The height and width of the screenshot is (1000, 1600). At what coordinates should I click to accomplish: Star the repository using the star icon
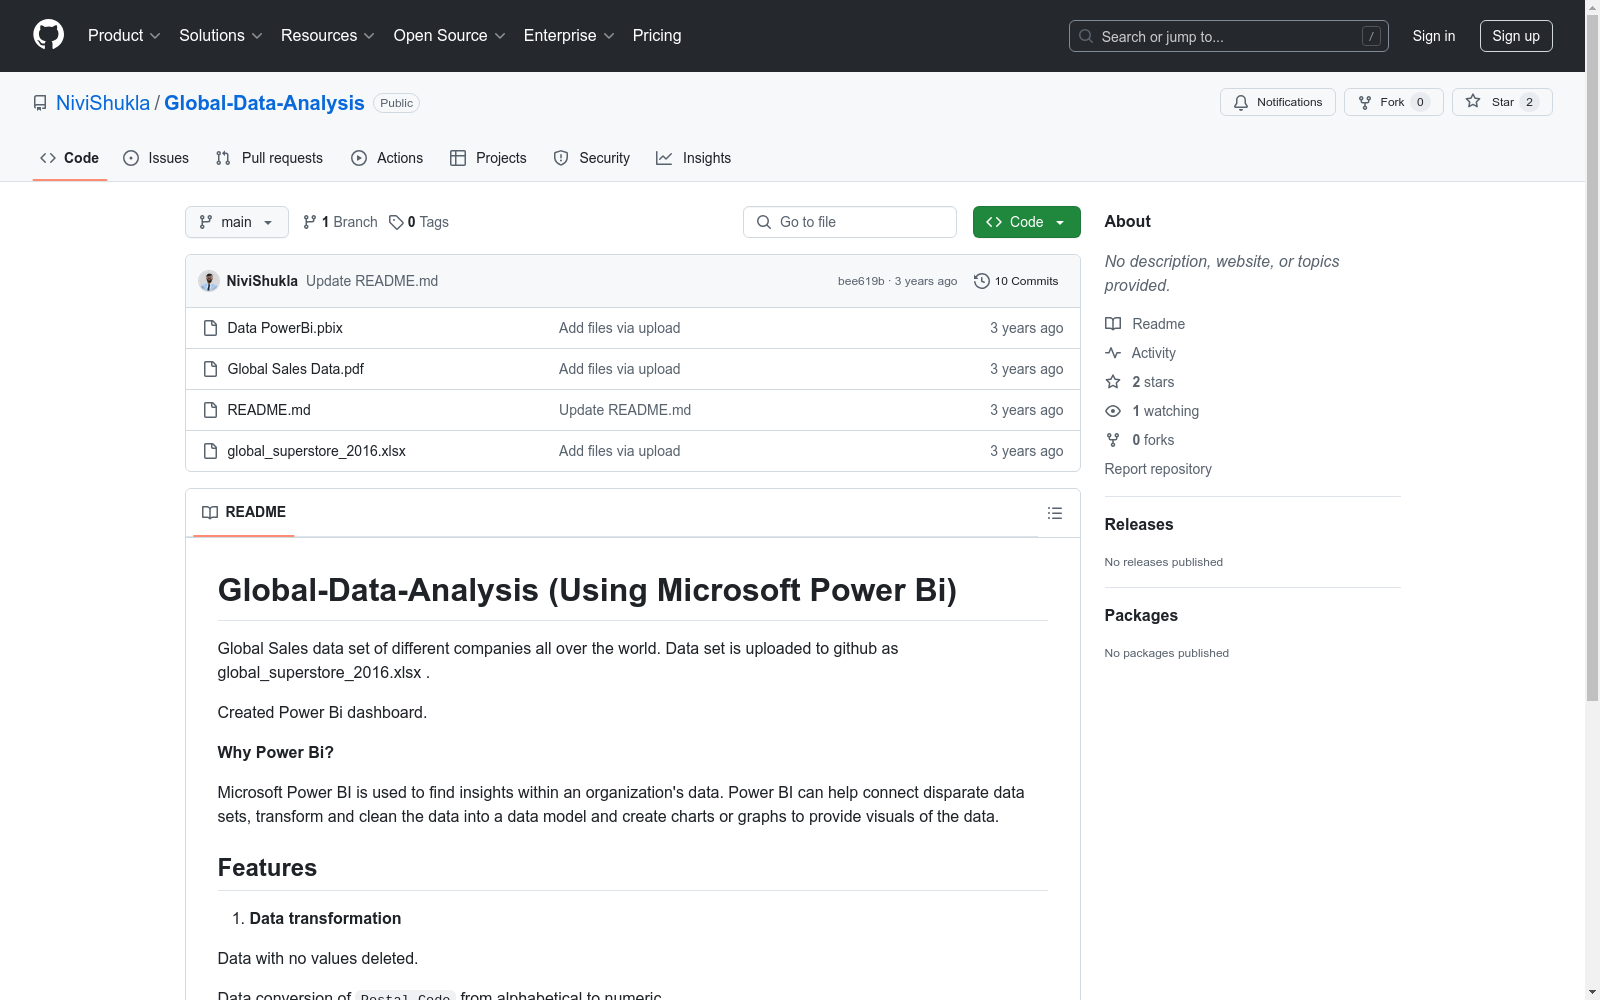point(1473,101)
